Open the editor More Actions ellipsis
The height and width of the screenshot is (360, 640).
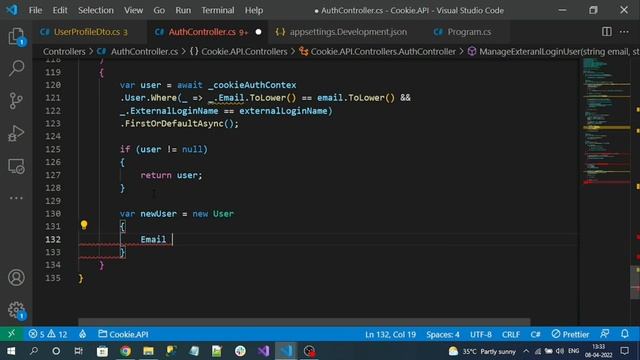[624, 32]
